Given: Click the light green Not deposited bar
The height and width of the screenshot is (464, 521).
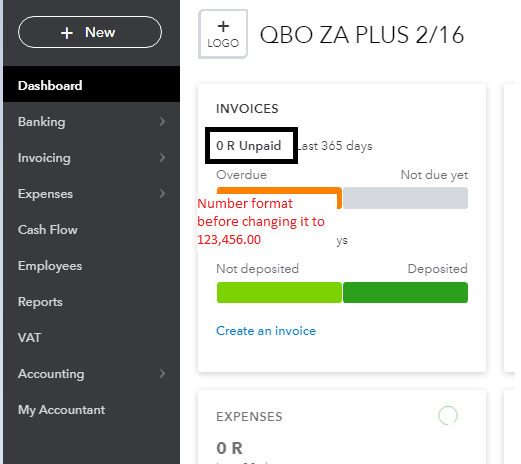Looking at the screenshot, I should 279,292.
